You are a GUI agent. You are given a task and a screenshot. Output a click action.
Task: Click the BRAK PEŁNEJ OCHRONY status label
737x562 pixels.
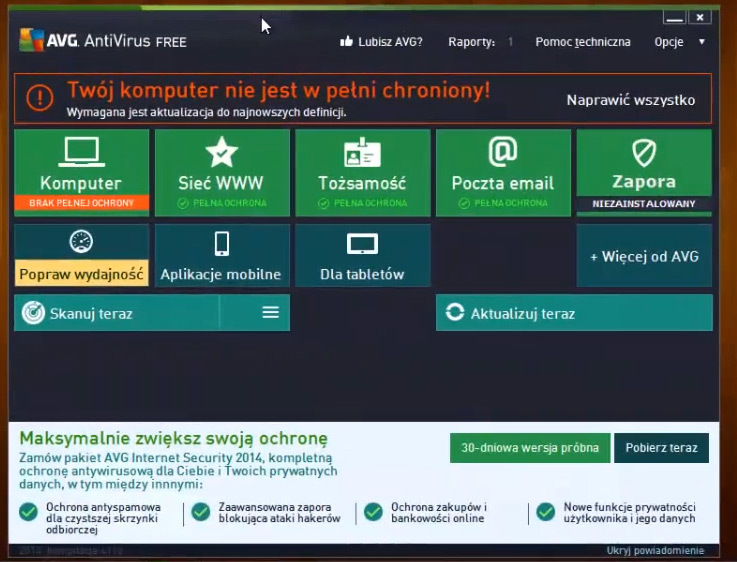click(x=81, y=203)
